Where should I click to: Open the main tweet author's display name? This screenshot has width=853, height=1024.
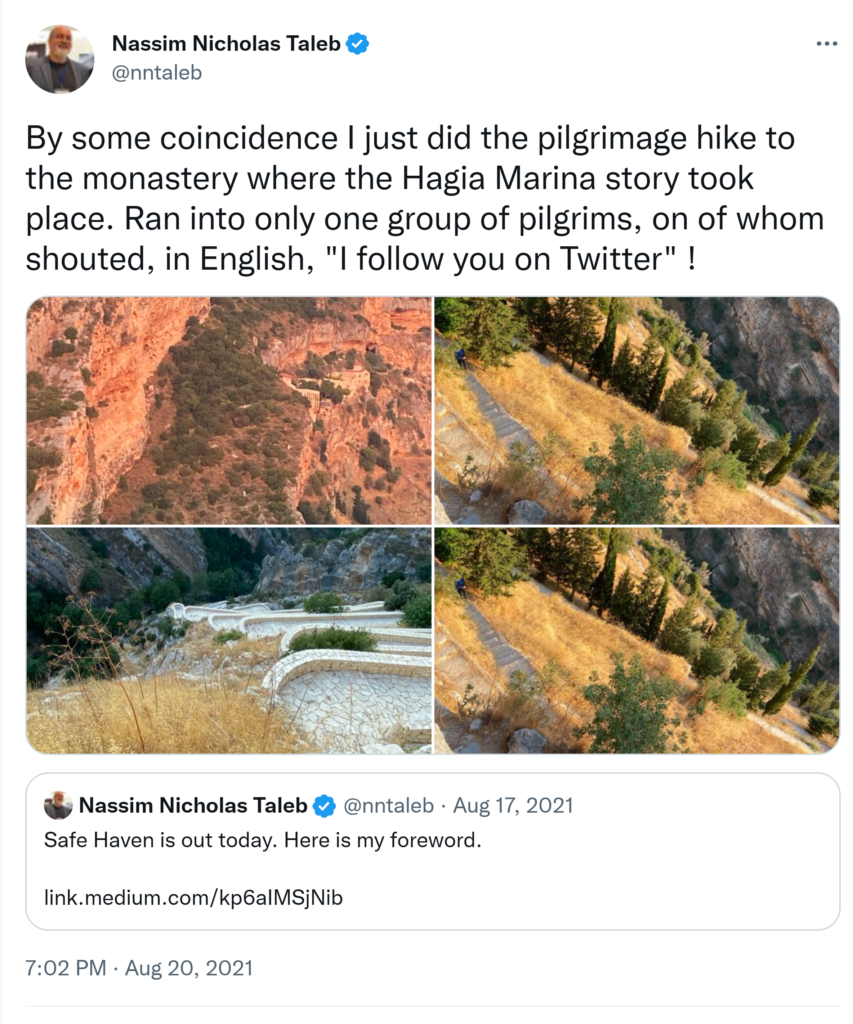click(226, 44)
